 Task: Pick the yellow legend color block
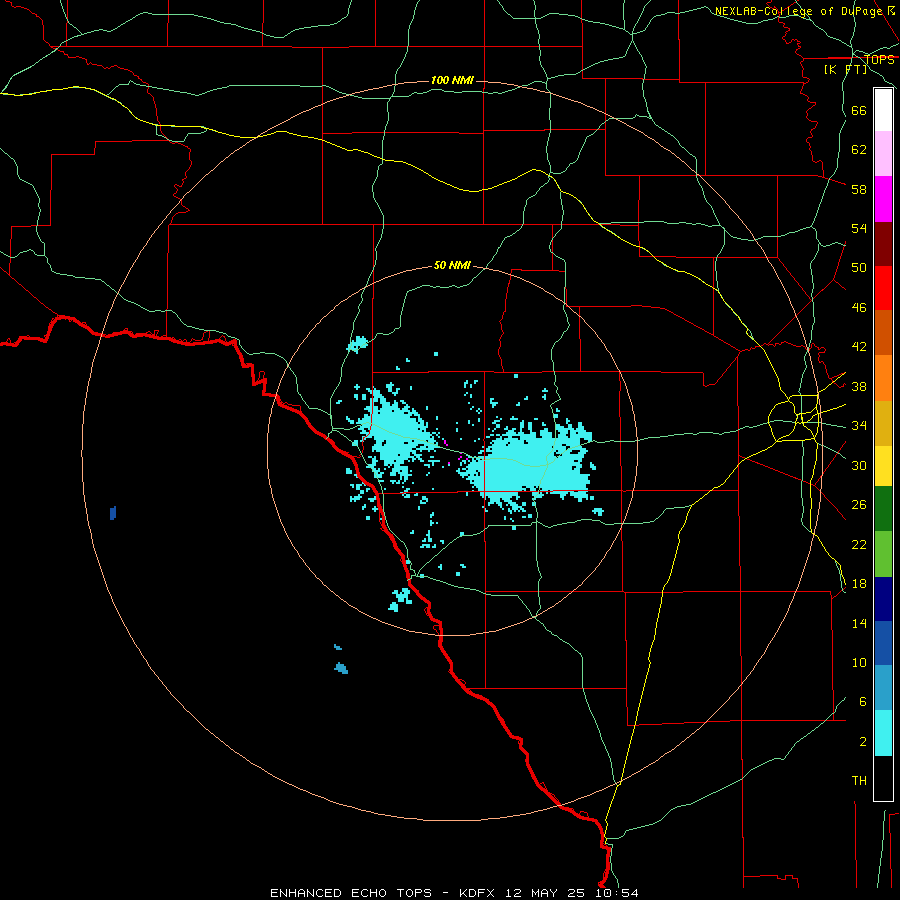coord(883,466)
